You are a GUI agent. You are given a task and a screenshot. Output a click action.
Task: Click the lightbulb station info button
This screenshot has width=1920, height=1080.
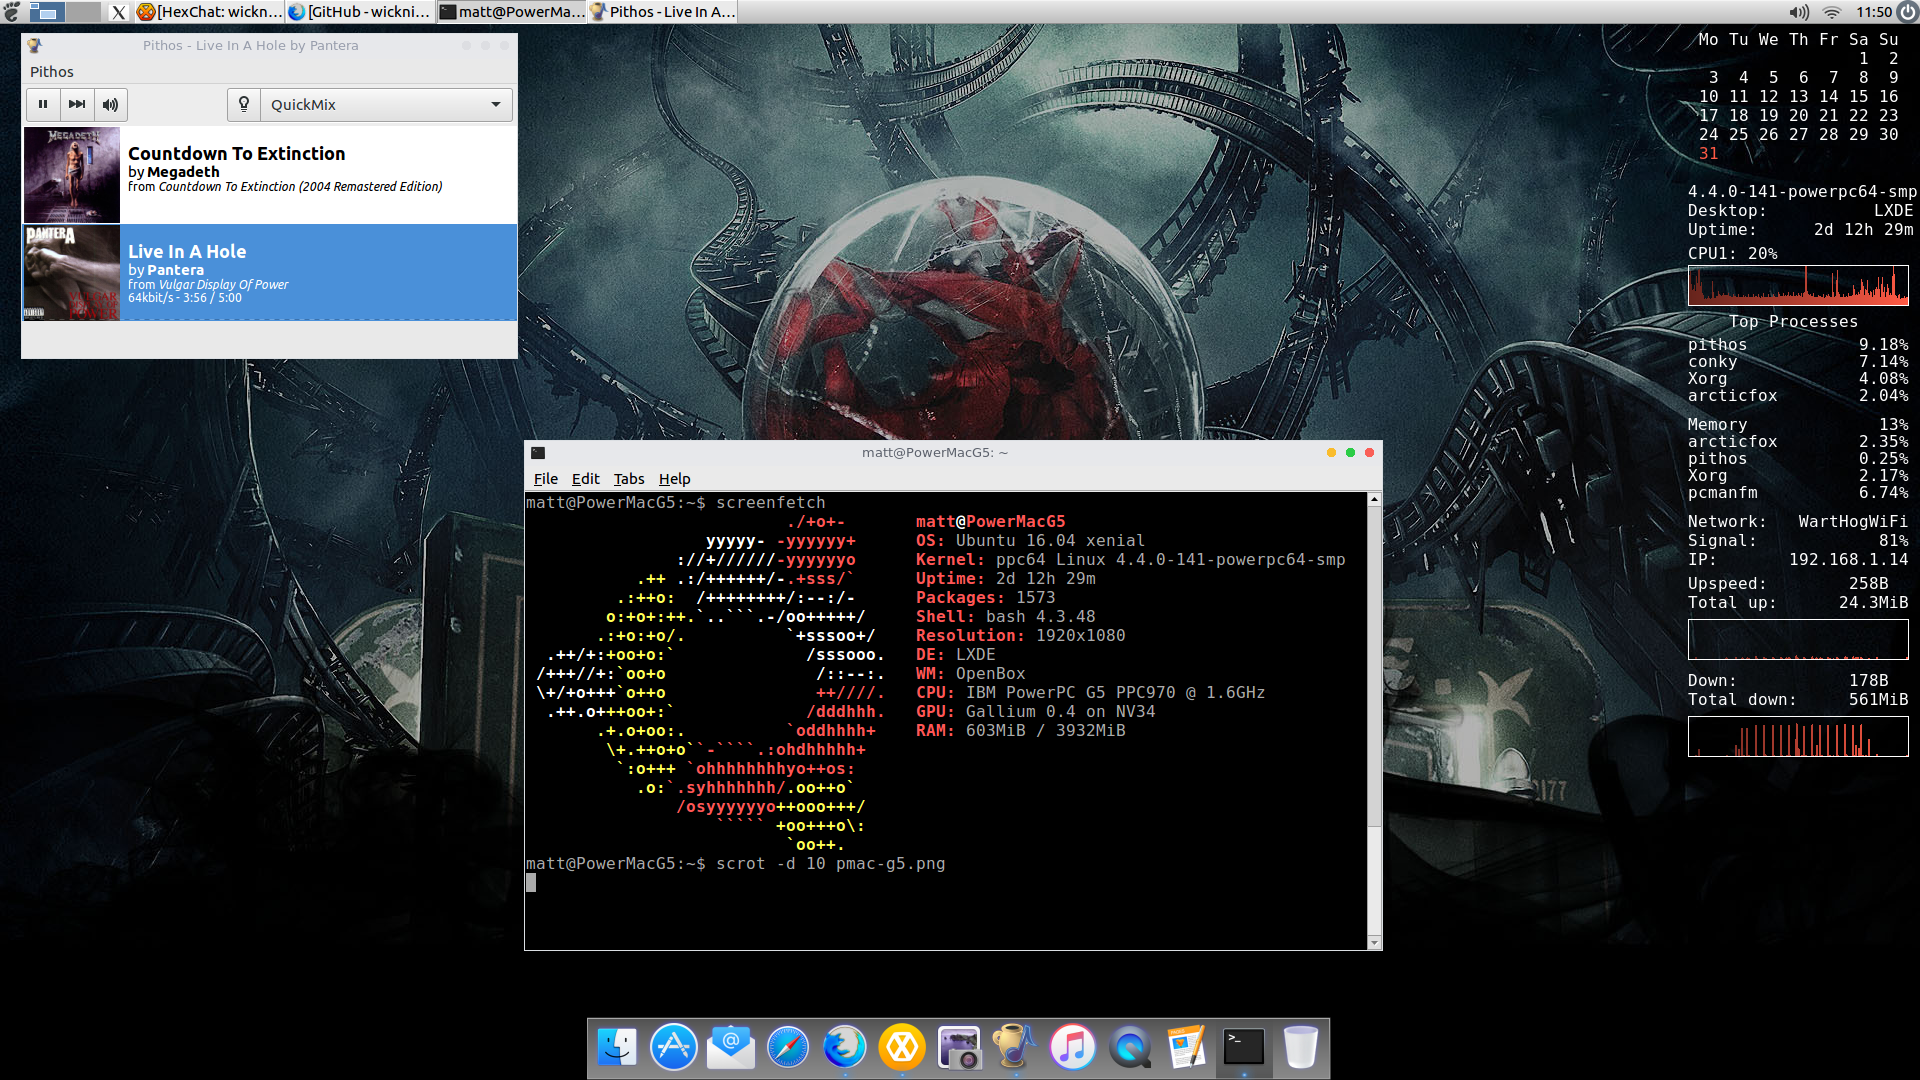pyautogui.click(x=244, y=104)
